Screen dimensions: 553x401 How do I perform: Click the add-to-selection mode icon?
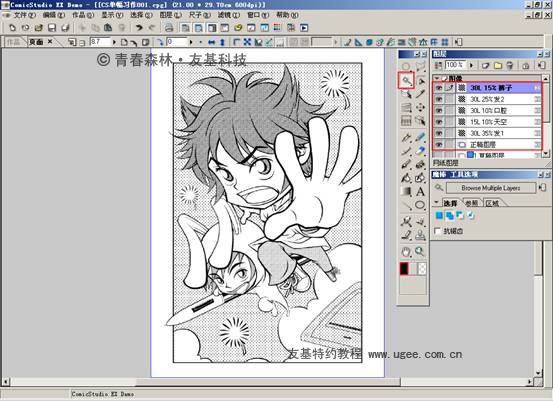[450, 215]
